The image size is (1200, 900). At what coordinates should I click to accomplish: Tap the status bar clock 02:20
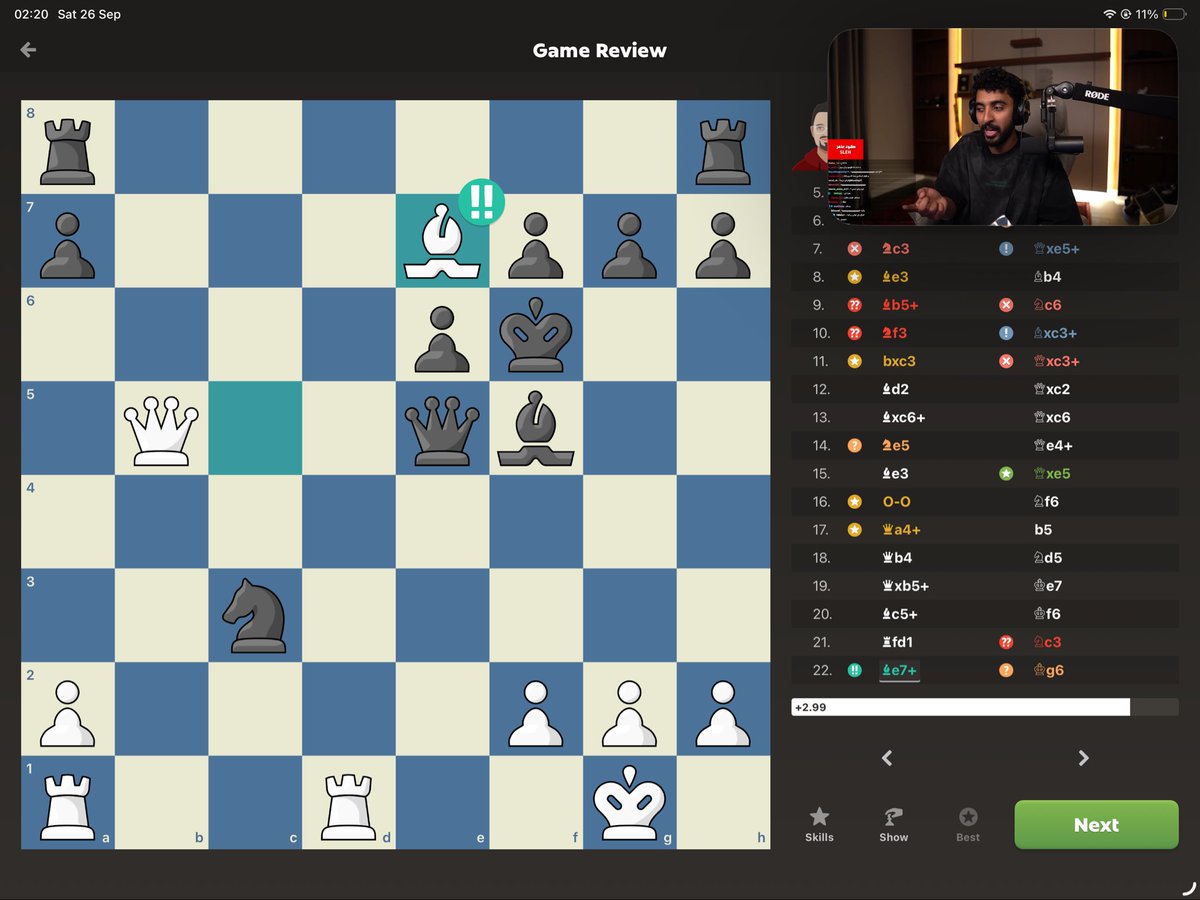30,14
